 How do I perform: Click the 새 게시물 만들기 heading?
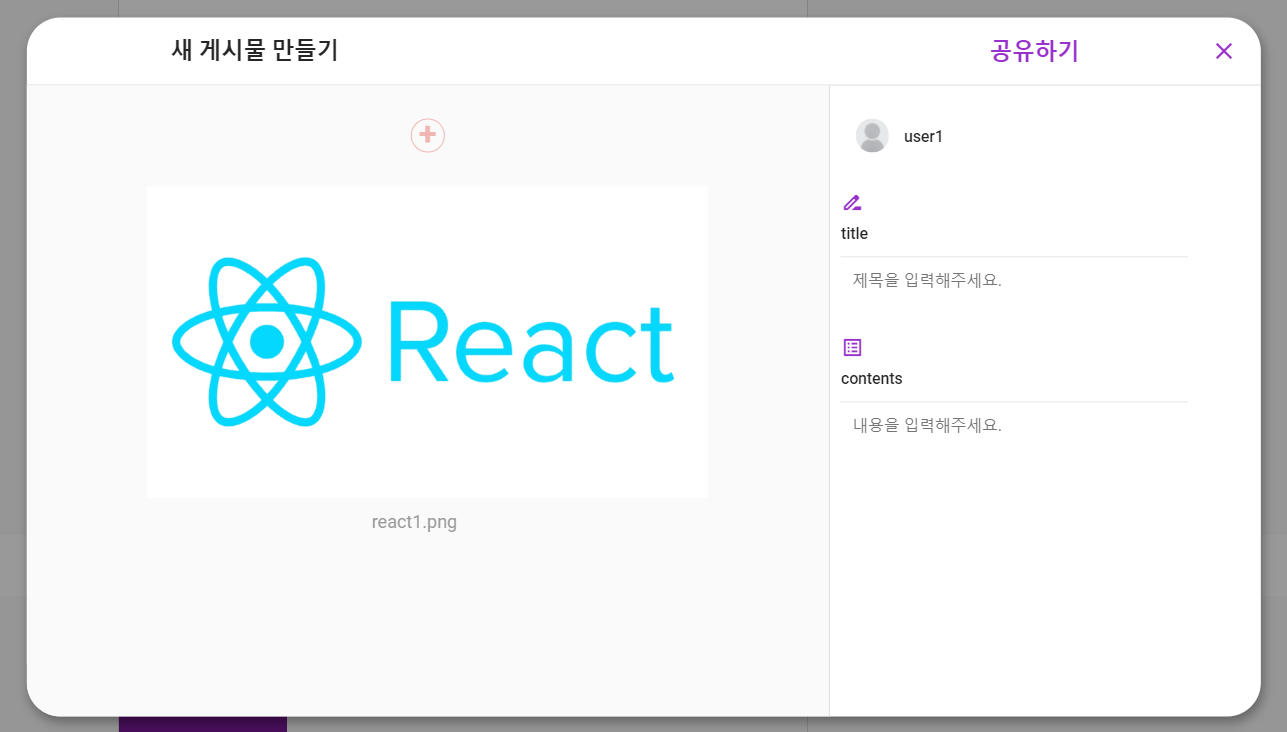coord(255,50)
